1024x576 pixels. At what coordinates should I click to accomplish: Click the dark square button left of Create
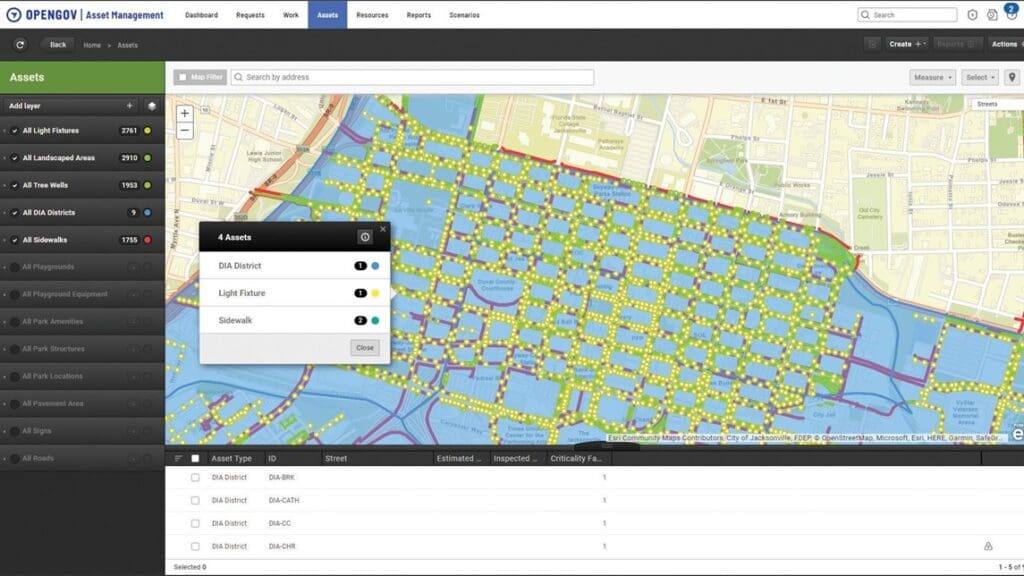pos(872,44)
